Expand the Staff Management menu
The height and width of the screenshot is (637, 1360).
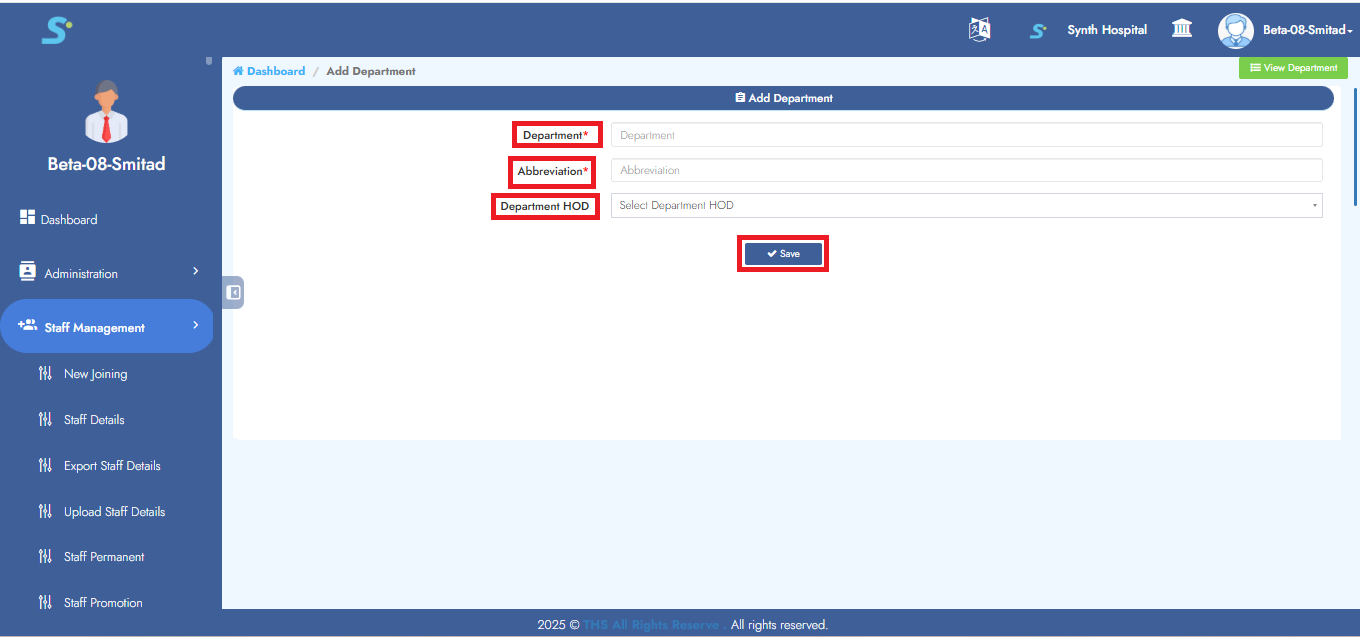coord(108,327)
